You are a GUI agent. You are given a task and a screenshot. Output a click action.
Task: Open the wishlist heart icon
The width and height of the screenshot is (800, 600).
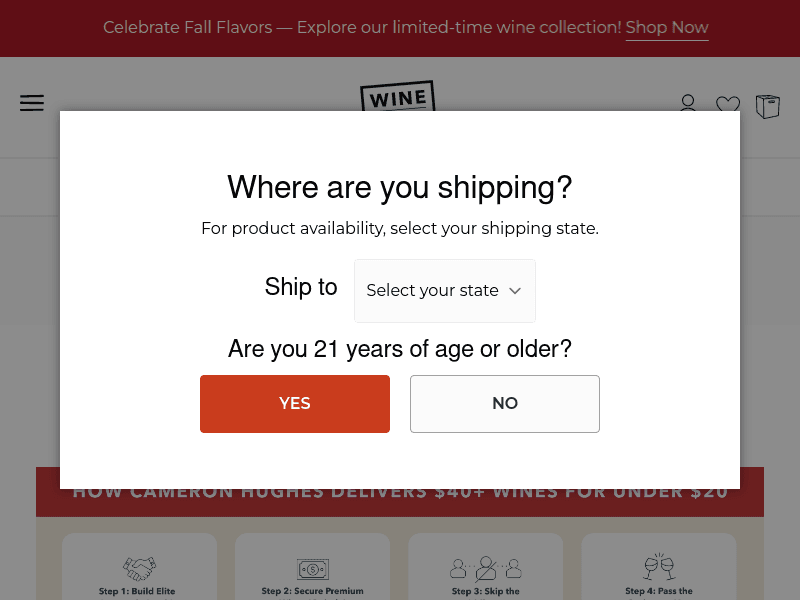click(x=728, y=104)
